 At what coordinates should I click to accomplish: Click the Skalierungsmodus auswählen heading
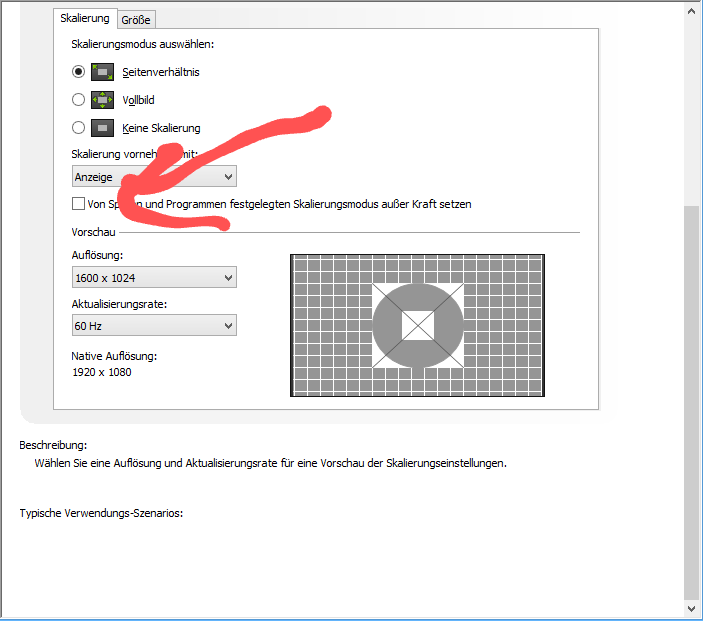(143, 44)
